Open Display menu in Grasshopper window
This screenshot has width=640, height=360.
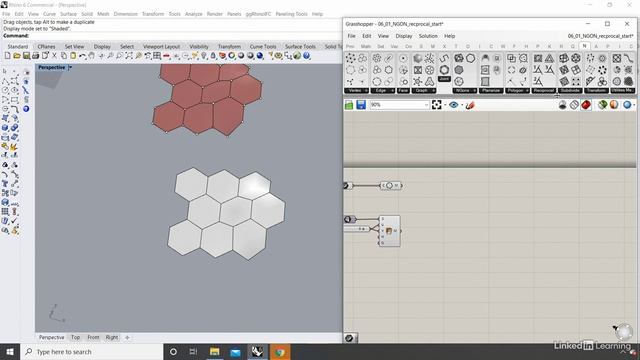click(404, 36)
